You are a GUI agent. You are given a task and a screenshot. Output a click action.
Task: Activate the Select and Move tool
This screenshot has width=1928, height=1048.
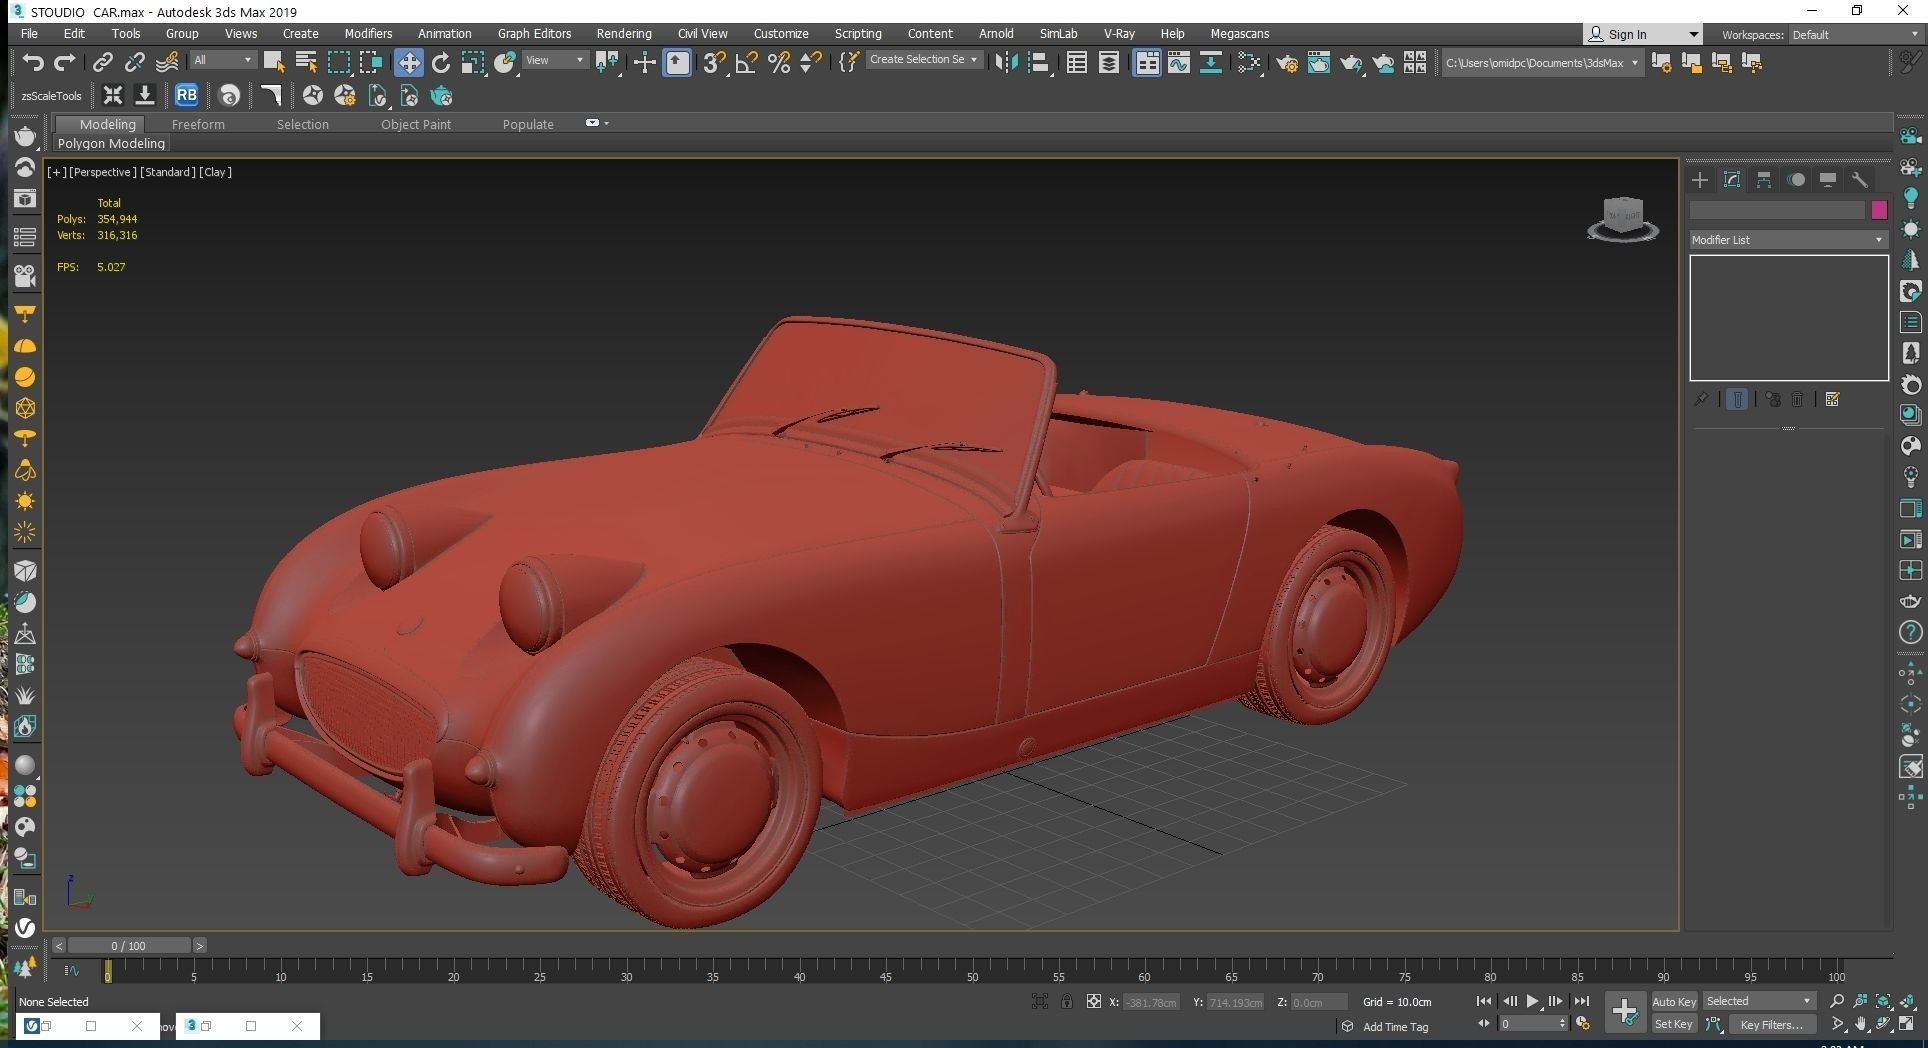click(408, 63)
